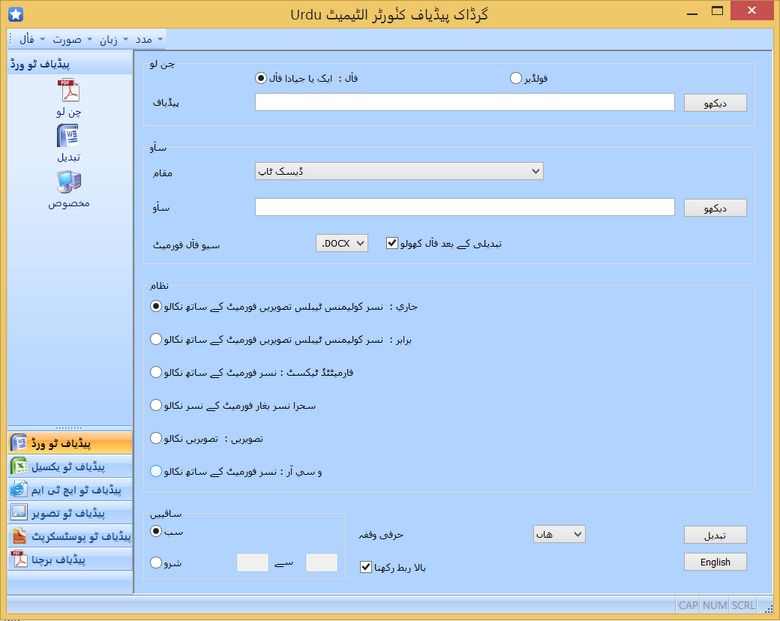Select the second layout mode radio option
Image resolution: width=780 pixels, height=621 pixels.
[156, 339]
